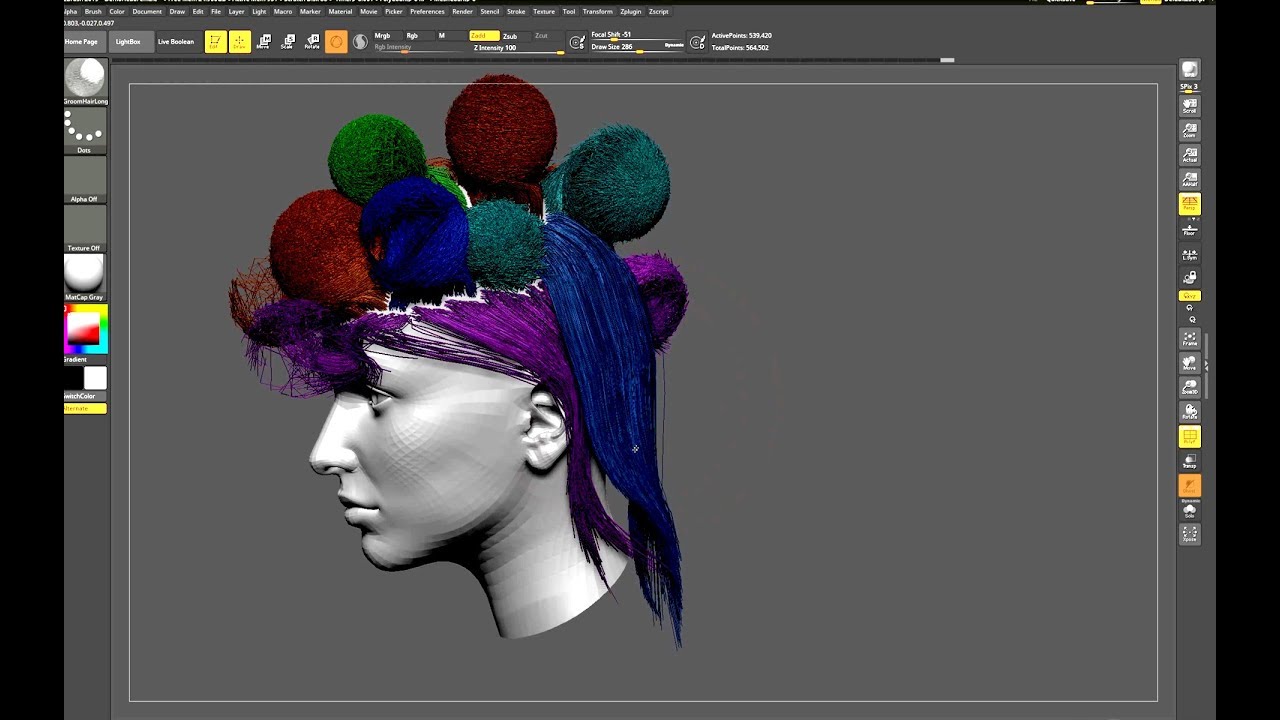
Task: Open the Zplugin menu
Action: point(630,12)
